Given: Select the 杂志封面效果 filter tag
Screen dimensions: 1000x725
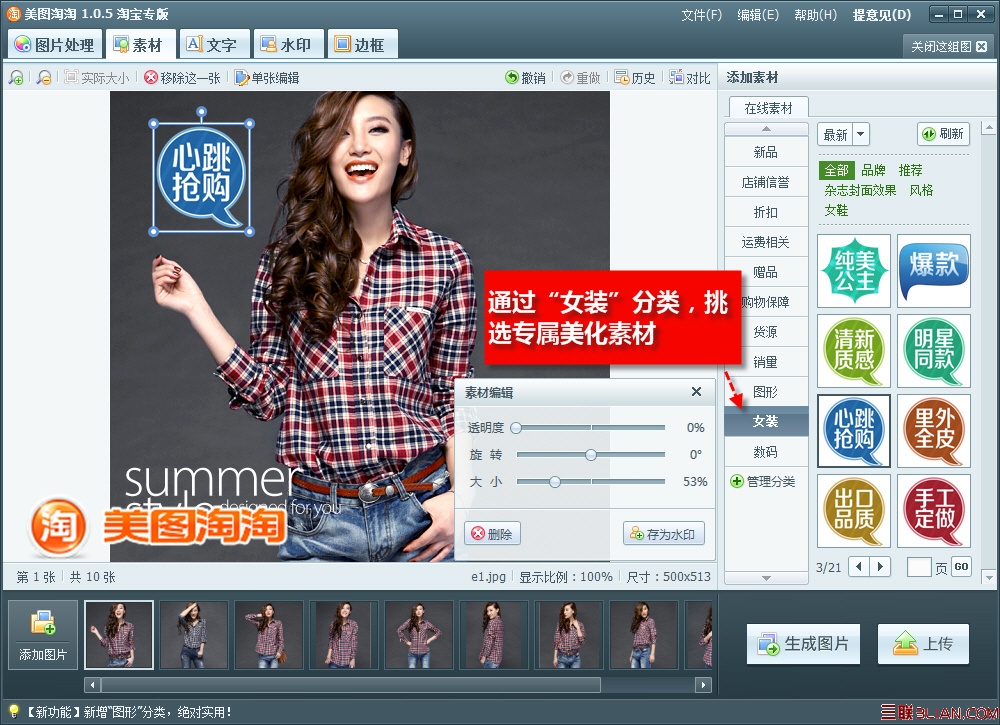Looking at the screenshot, I should click(x=860, y=190).
